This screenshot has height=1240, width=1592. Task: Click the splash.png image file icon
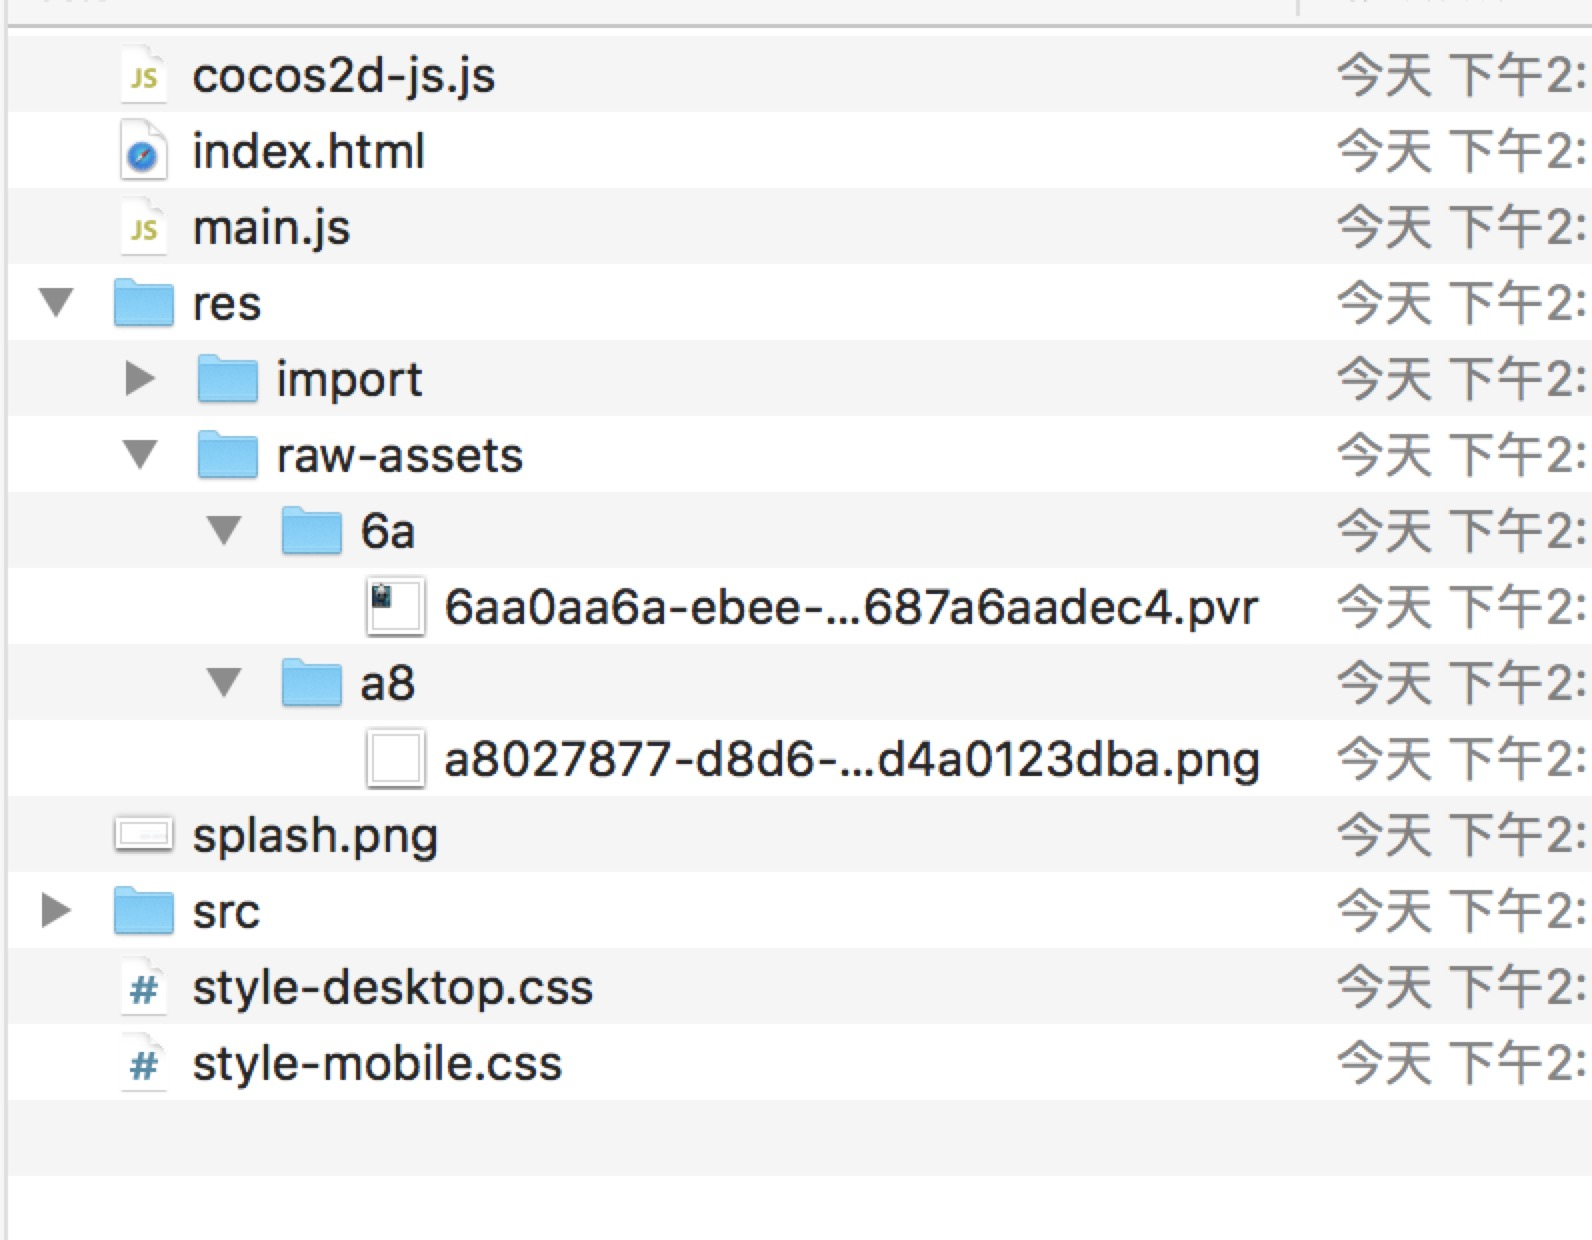(143, 835)
